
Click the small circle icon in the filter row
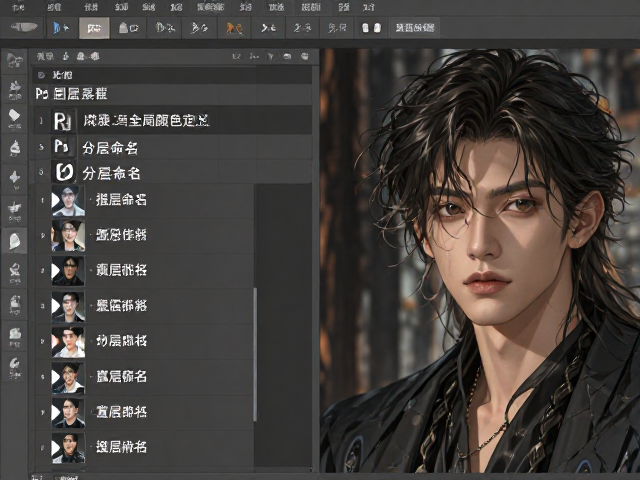[41, 75]
